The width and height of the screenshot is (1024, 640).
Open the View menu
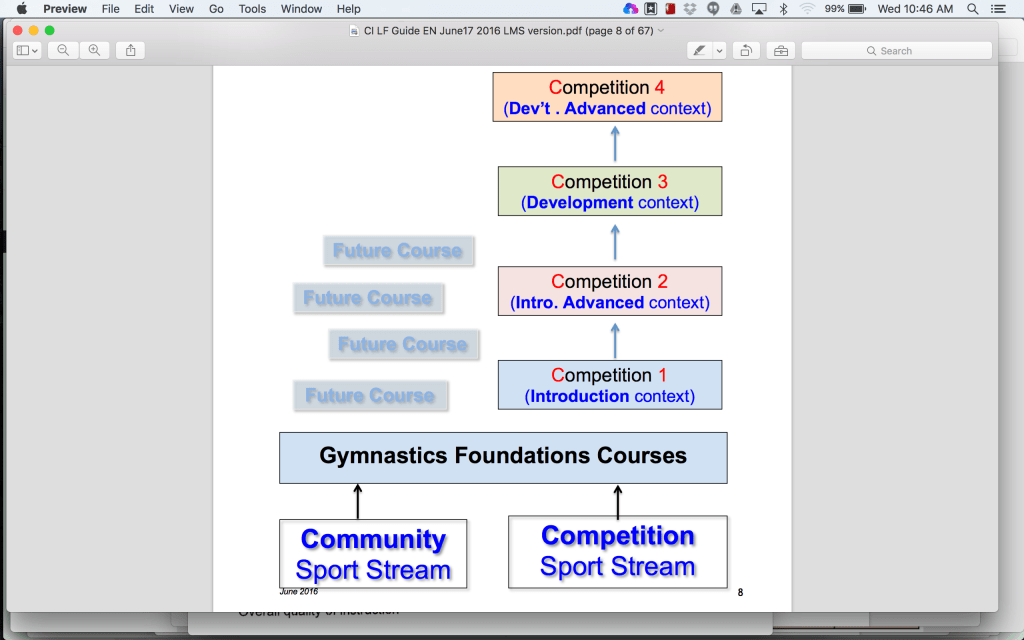pos(181,9)
